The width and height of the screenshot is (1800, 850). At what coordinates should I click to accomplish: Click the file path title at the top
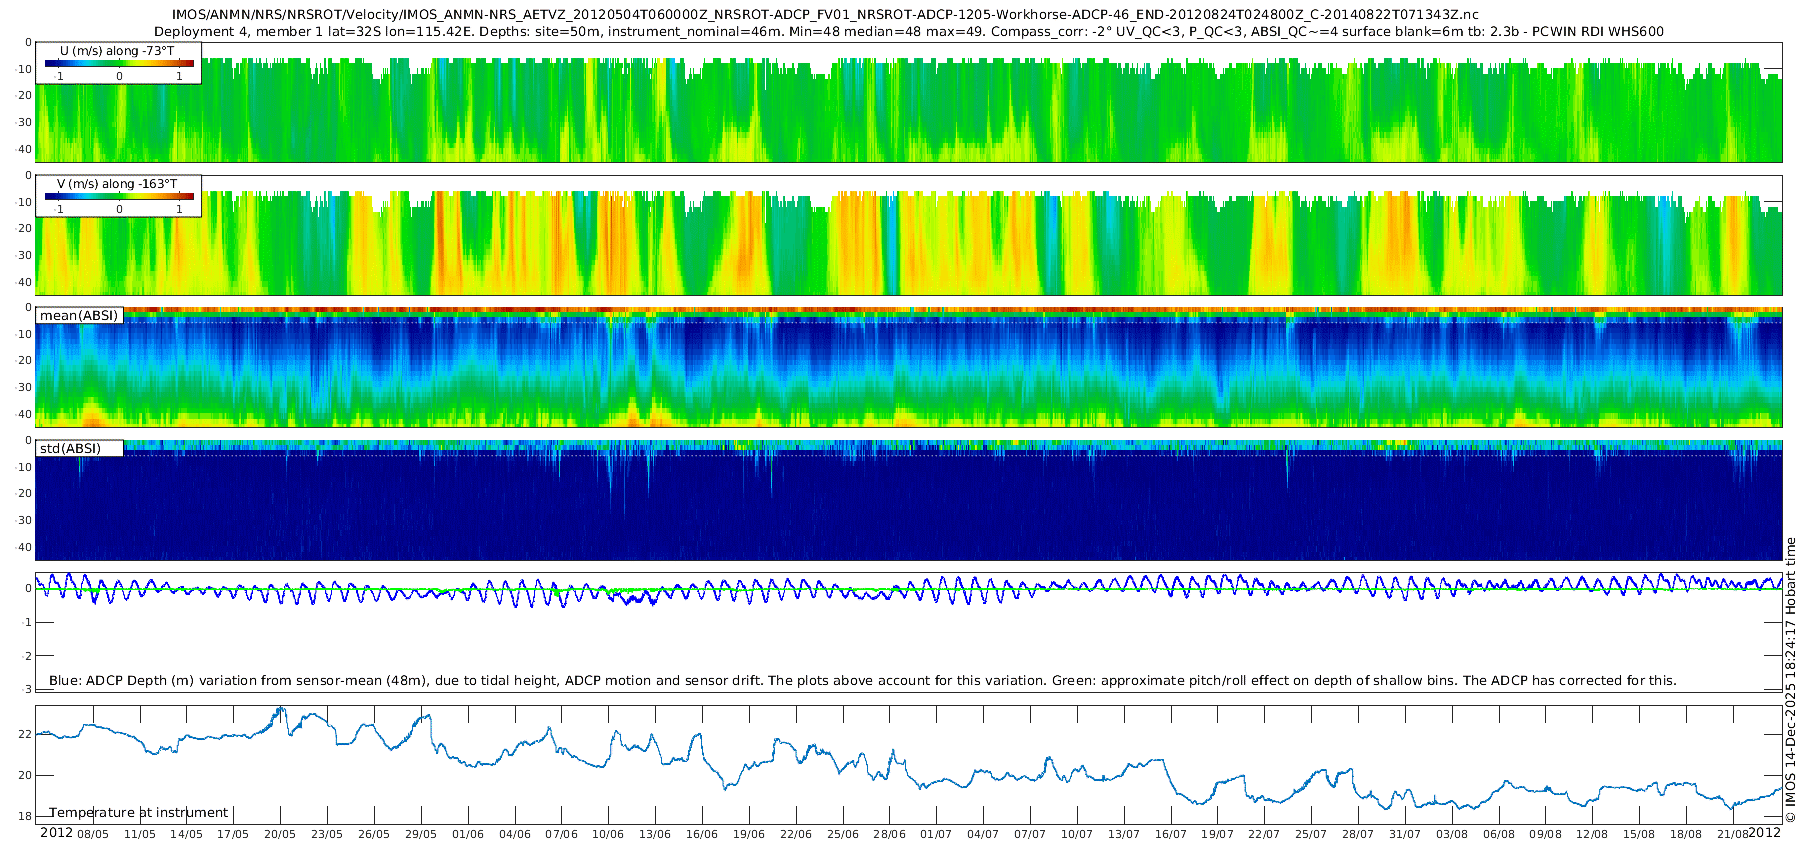[825, 15]
